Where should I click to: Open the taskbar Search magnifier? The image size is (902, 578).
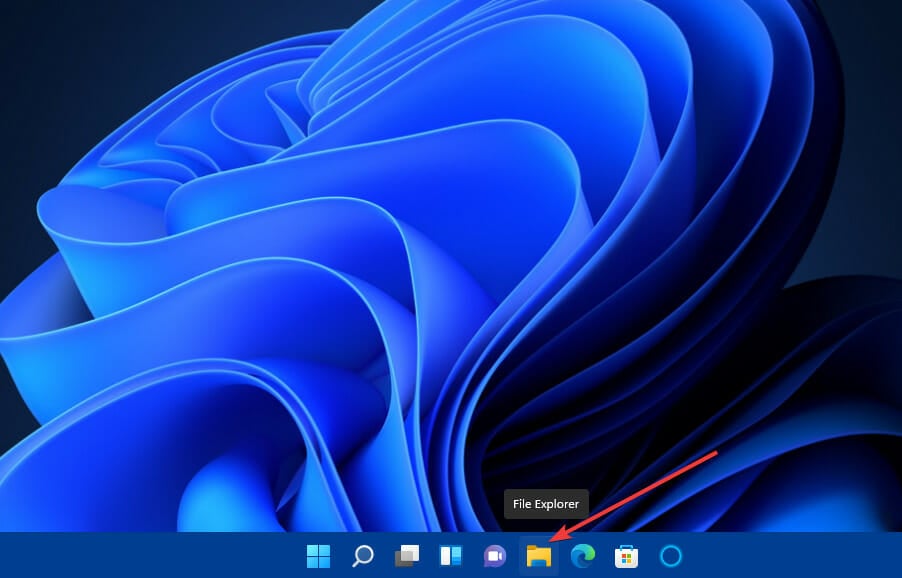(363, 556)
